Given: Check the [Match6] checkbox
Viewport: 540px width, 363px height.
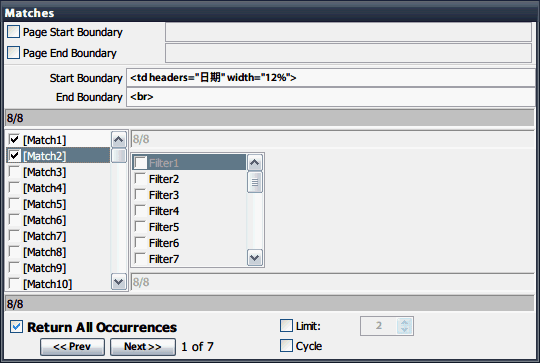Looking at the screenshot, I should pyautogui.click(x=14, y=220).
